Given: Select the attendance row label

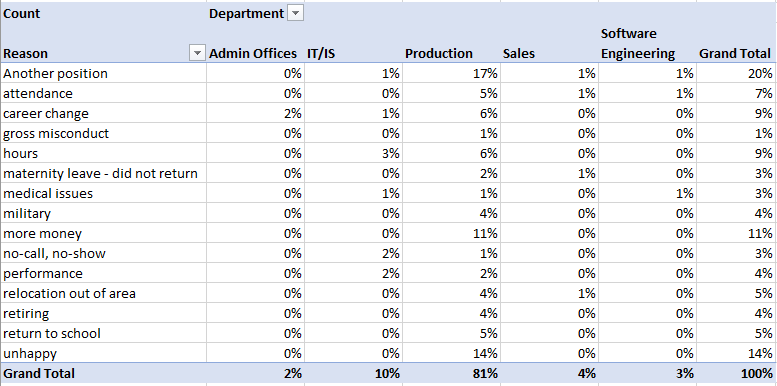Looking at the screenshot, I should click(104, 93).
